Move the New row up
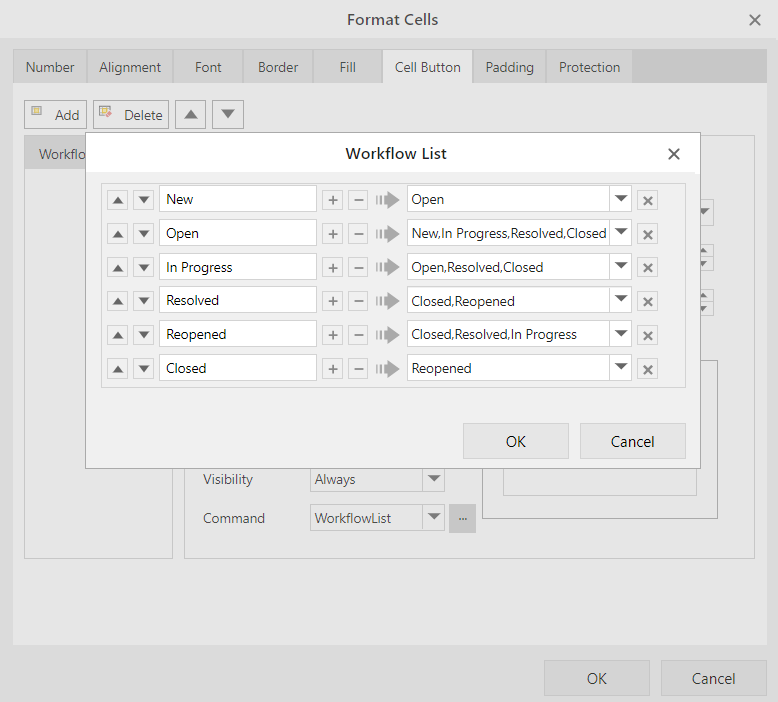The height and width of the screenshot is (702, 778). pyautogui.click(x=118, y=200)
